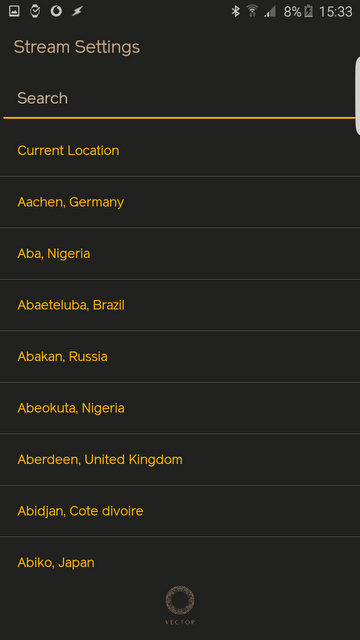The width and height of the screenshot is (360, 640).
Task: Tap the Bluetooth status icon
Action: tap(236, 11)
